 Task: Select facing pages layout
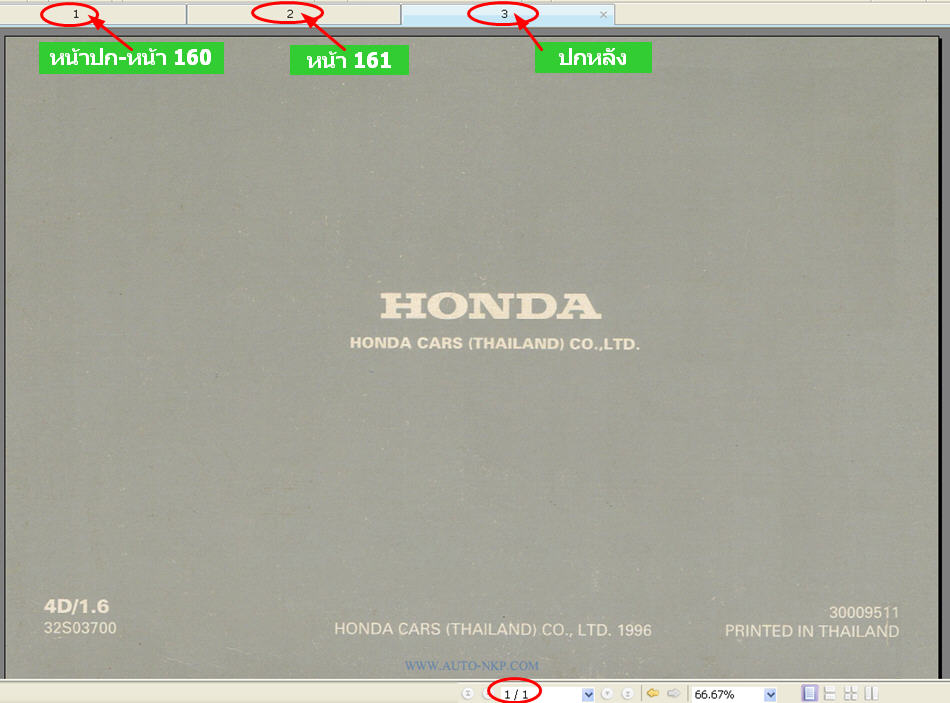871,693
